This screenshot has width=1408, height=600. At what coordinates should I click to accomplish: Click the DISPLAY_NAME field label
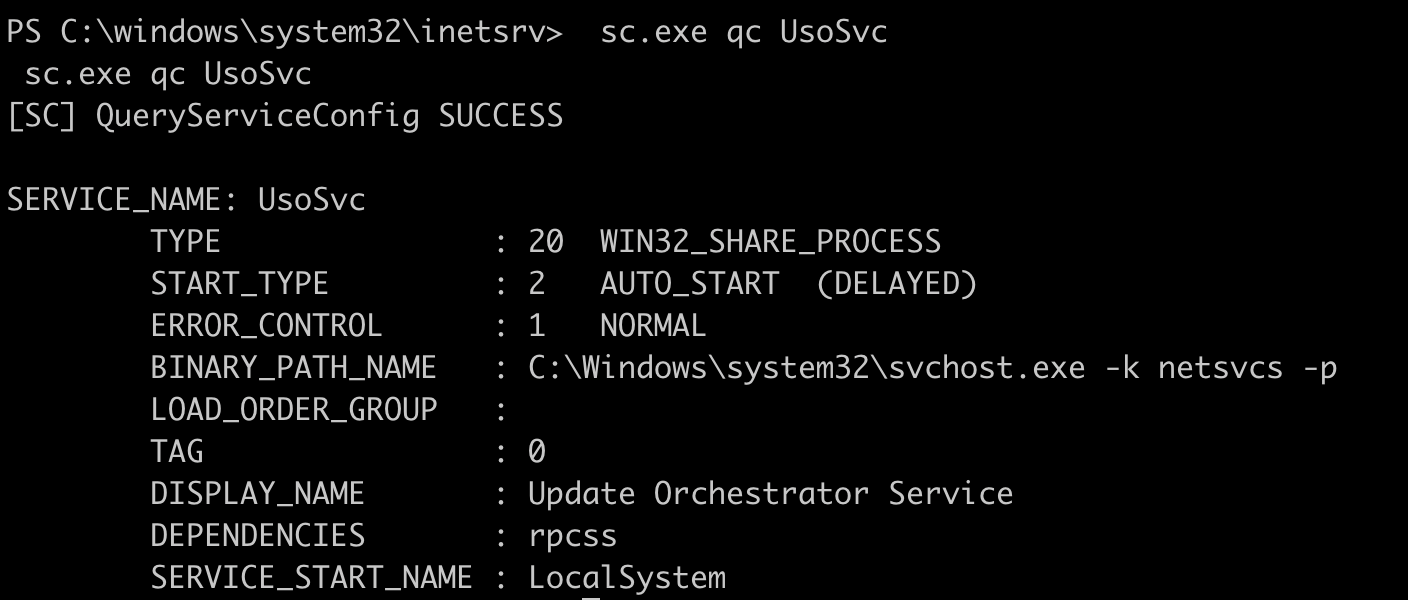tap(257, 494)
